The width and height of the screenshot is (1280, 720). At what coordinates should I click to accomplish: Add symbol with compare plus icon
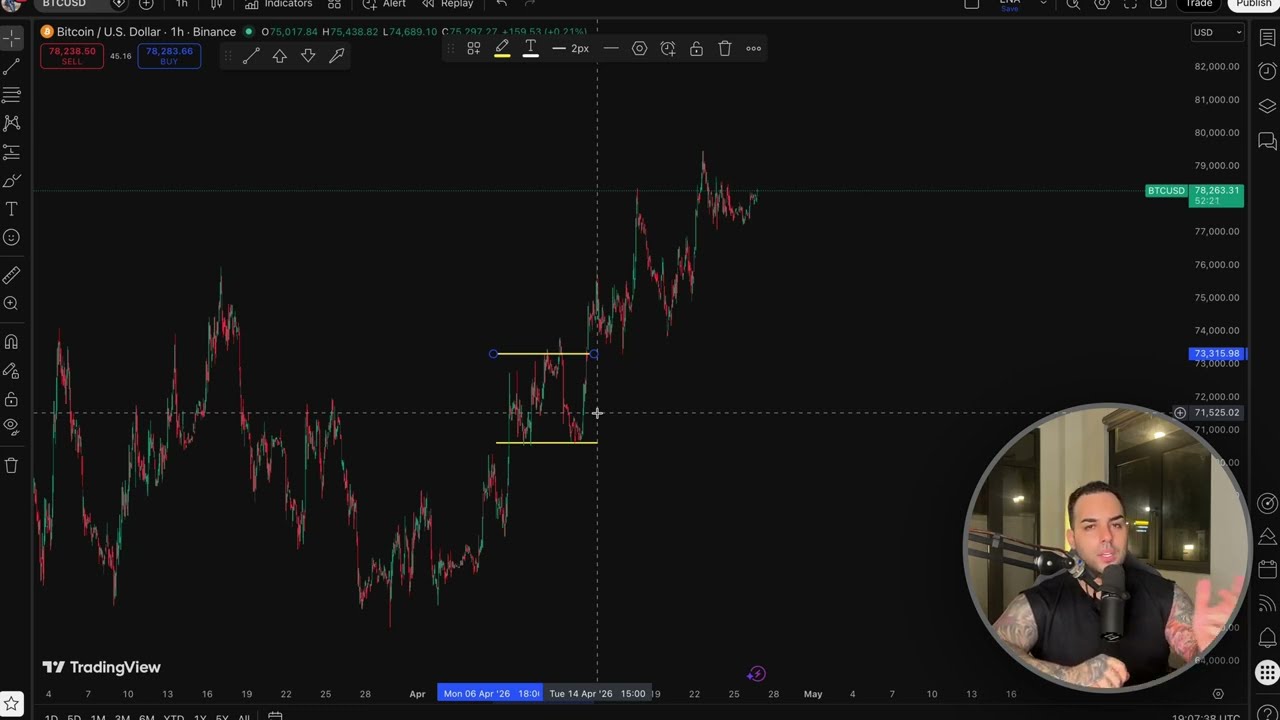(146, 4)
